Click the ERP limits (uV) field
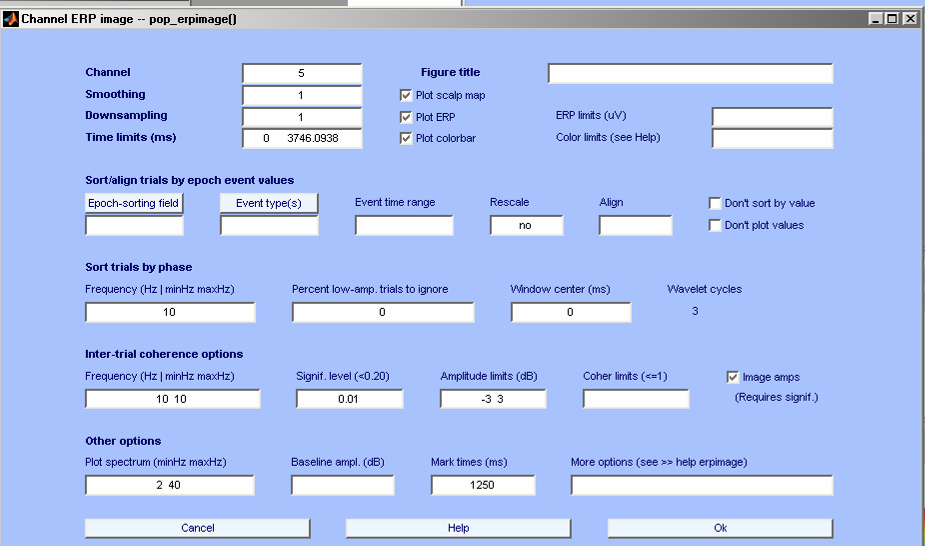 pos(772,117)
